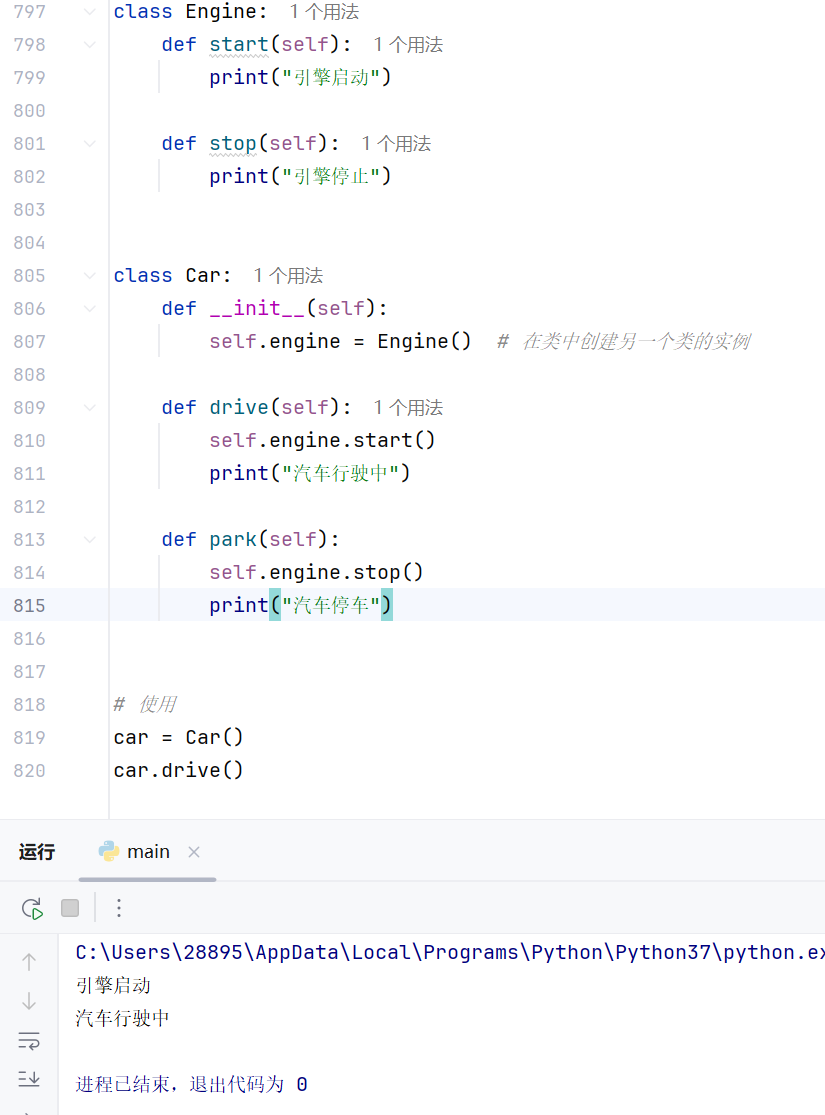Jump up the stack trace with the up arrow
Image resolution: width=825 pixels, height=1115 pixels.
29,961
